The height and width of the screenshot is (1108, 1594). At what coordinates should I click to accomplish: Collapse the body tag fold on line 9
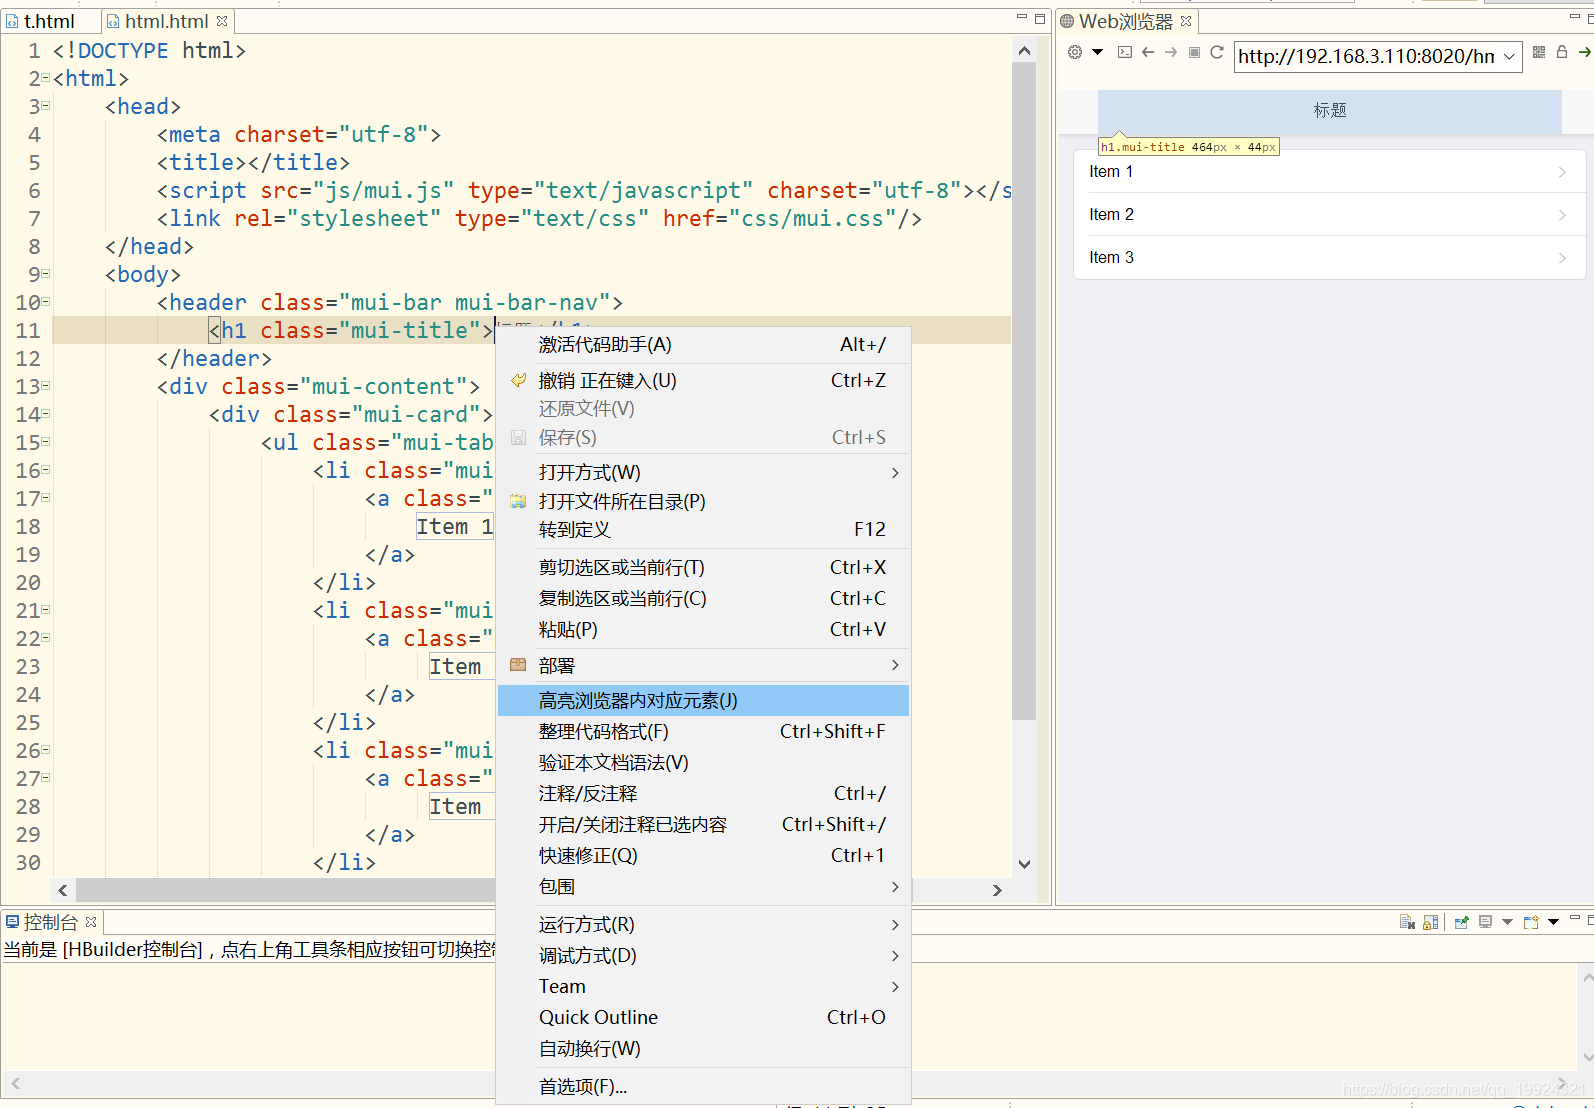[46, 274]
